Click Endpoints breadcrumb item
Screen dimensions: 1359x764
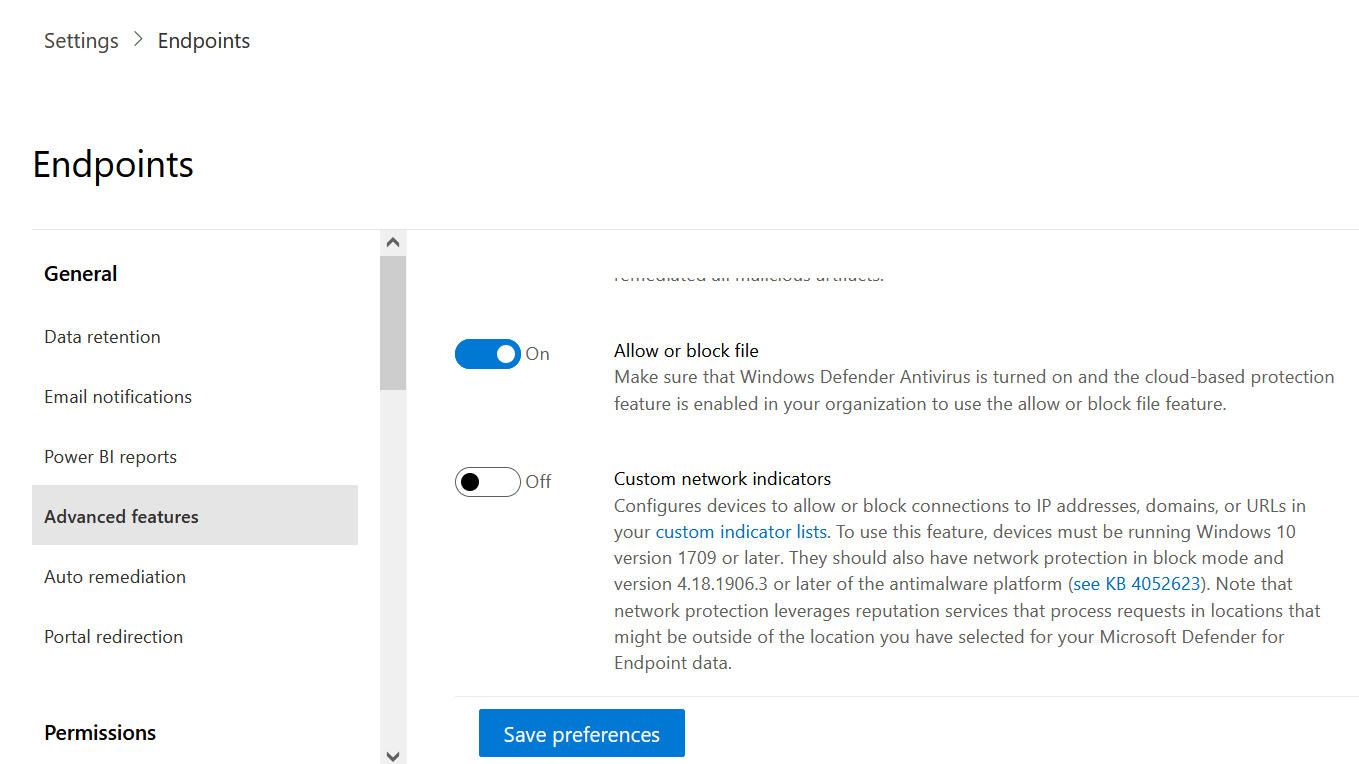coord(204,41)
